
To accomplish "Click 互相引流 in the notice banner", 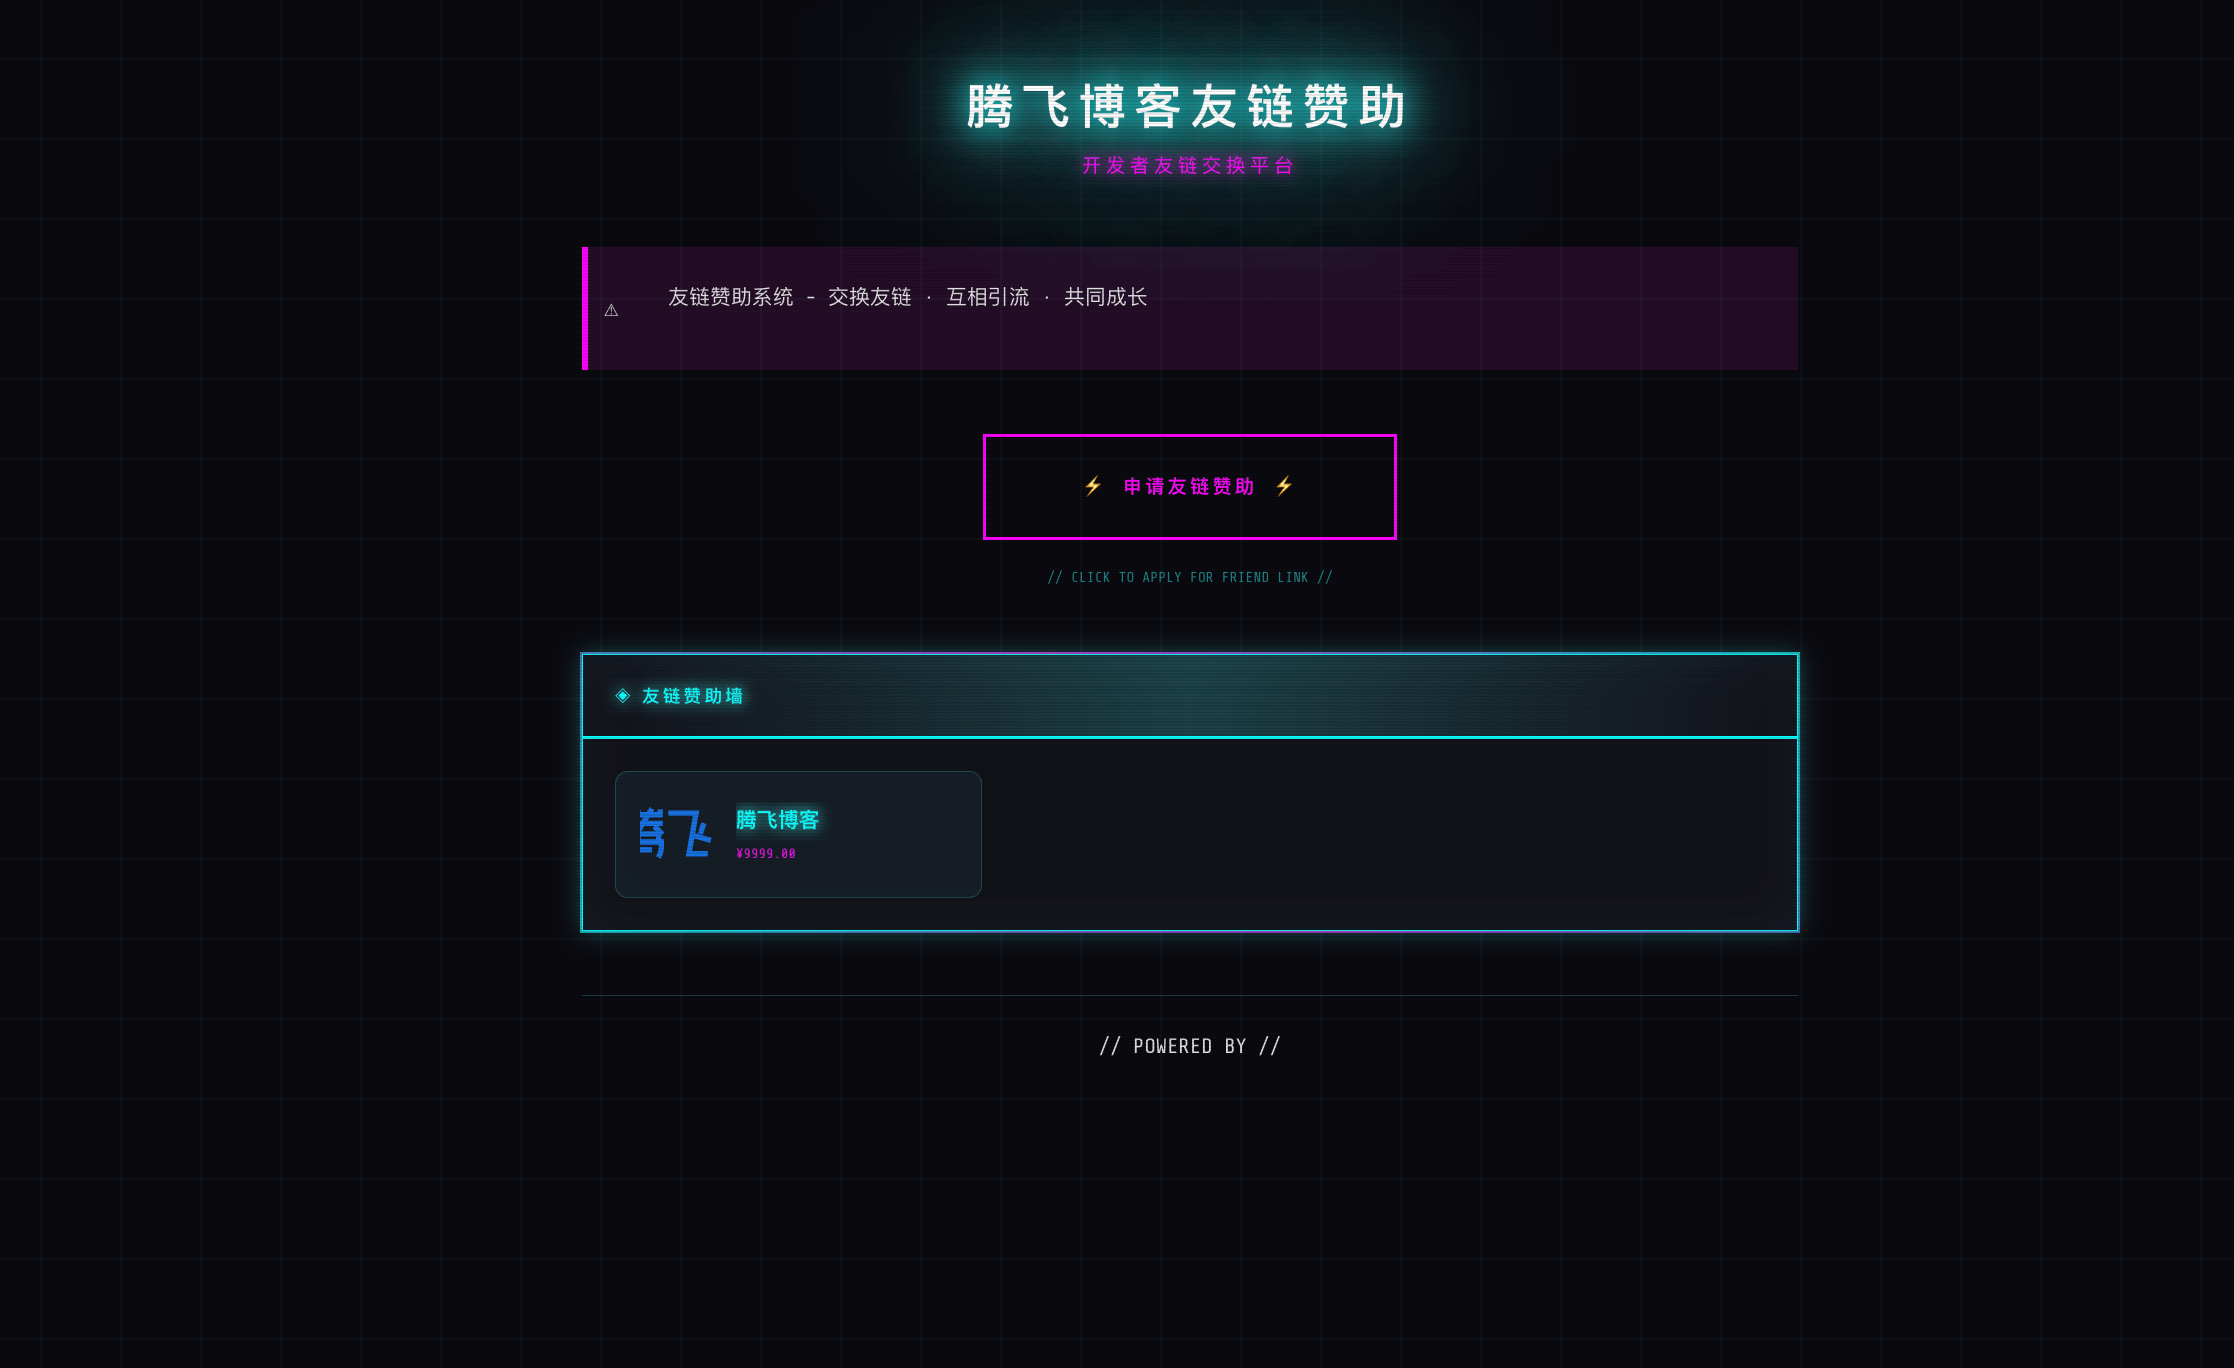I will click(987, 297).
